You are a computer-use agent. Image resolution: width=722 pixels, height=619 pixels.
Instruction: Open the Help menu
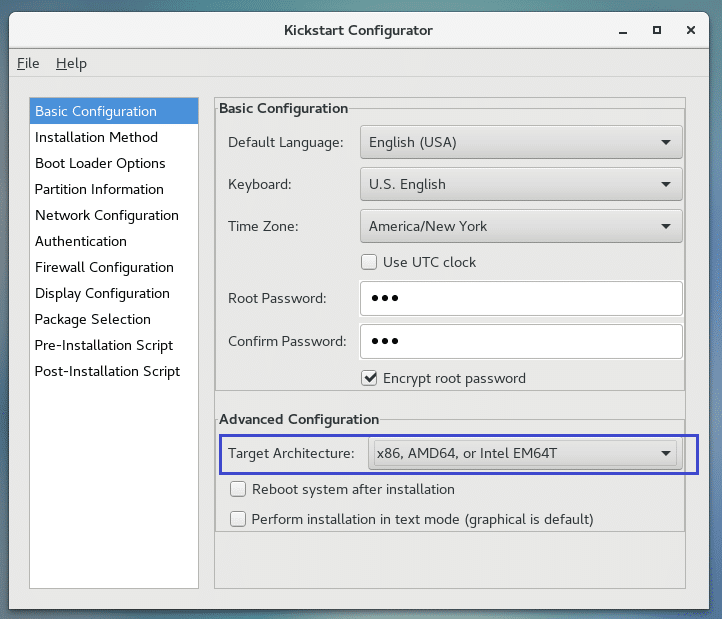click(x=71, y=63)
